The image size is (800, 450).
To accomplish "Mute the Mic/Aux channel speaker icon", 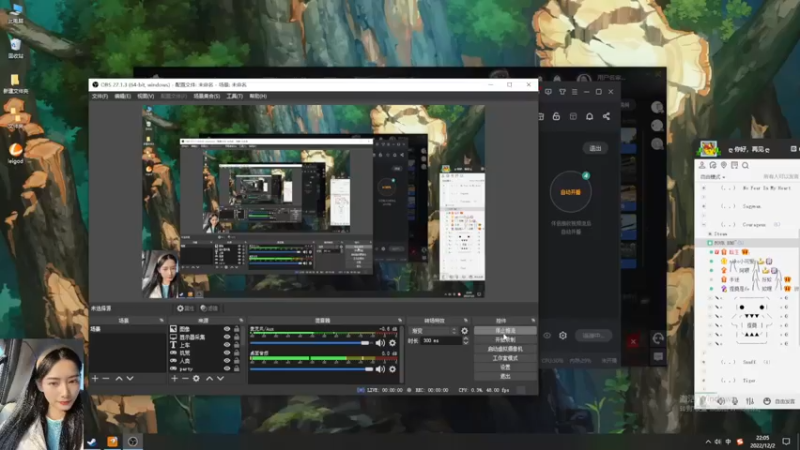I will point(380,343).
